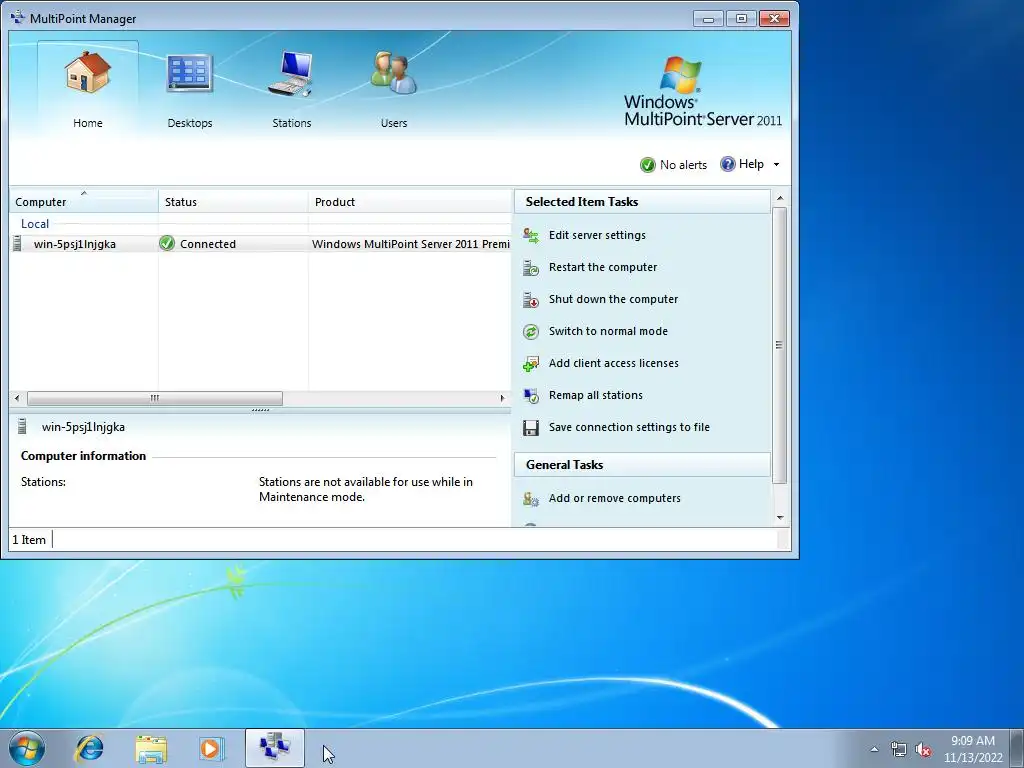The height and width of the screenshot is (768, 1024).
Task: Click the Stations: label in details pane
Action: [x=43, y=482]
